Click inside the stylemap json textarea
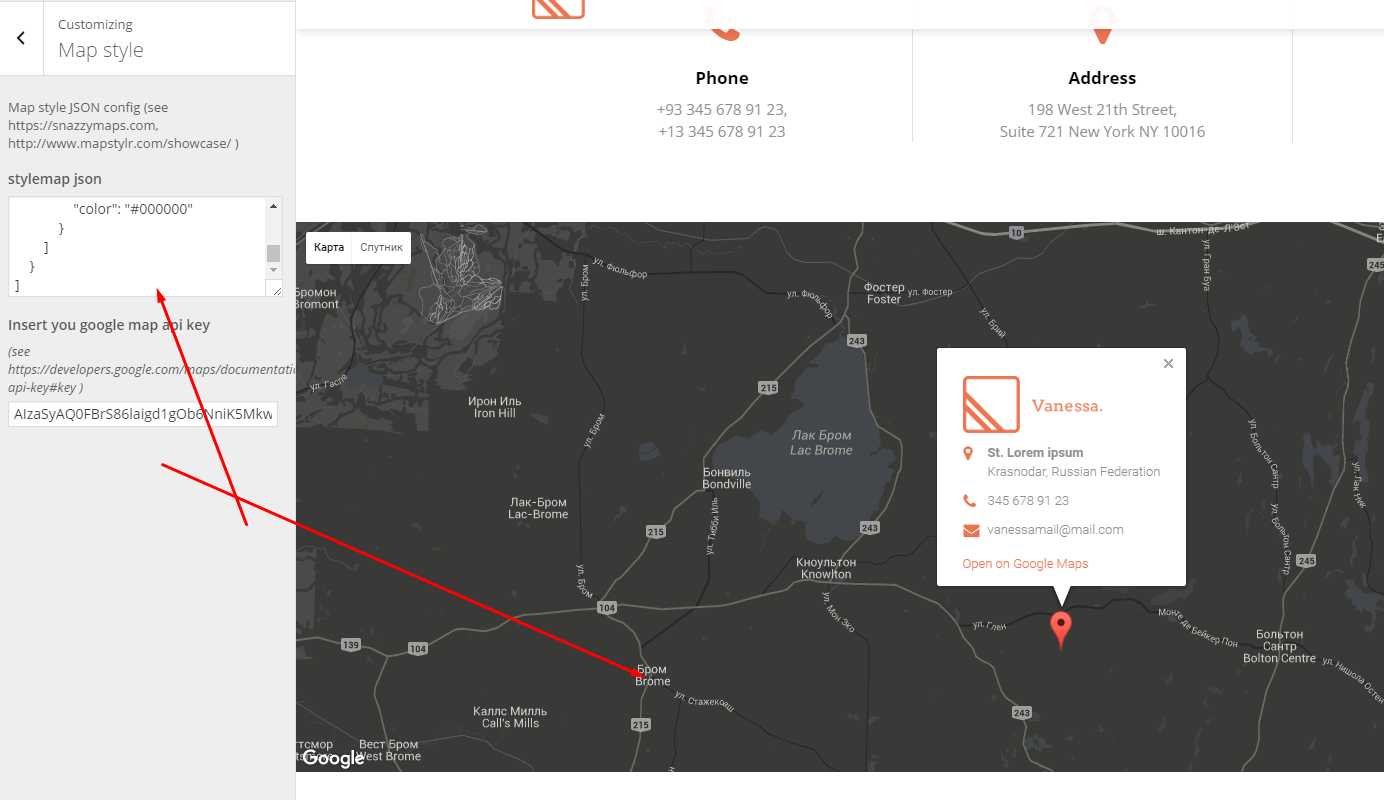 point(135,246)
